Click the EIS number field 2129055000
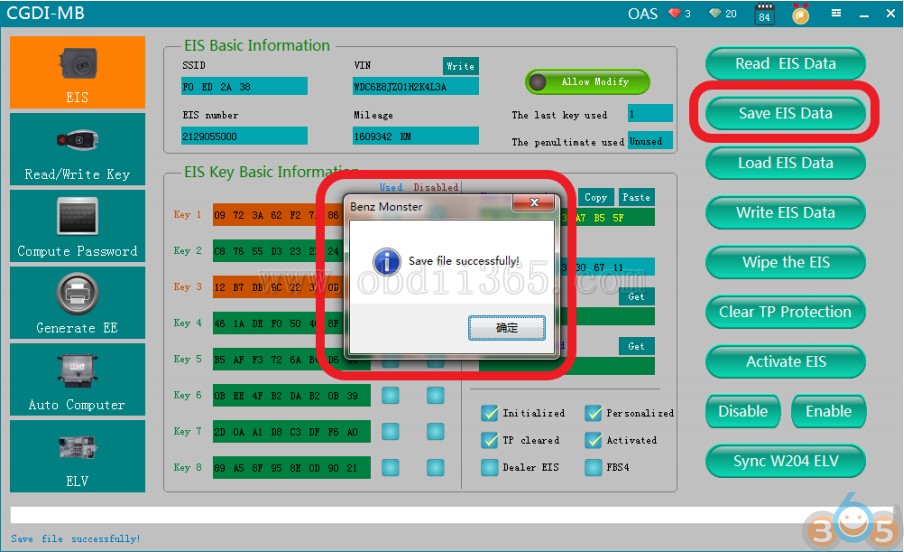The image size is (904, 552). tap(244, 136)
